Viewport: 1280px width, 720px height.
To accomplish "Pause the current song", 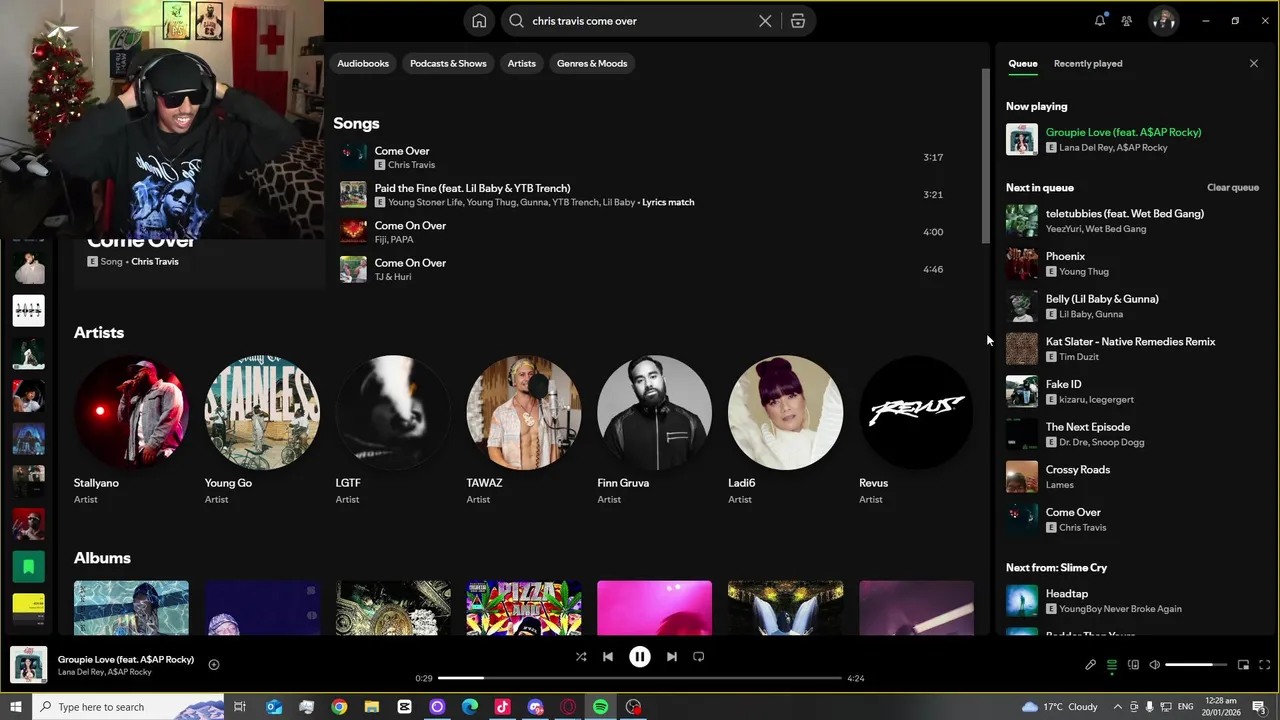I will [640, 657].
